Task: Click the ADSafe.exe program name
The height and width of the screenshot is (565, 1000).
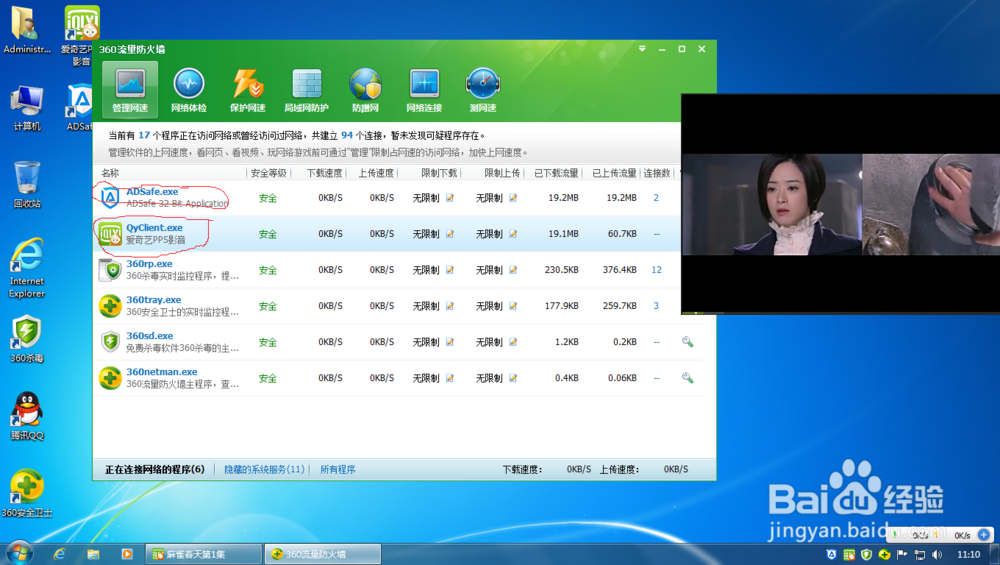Action: 152,191
